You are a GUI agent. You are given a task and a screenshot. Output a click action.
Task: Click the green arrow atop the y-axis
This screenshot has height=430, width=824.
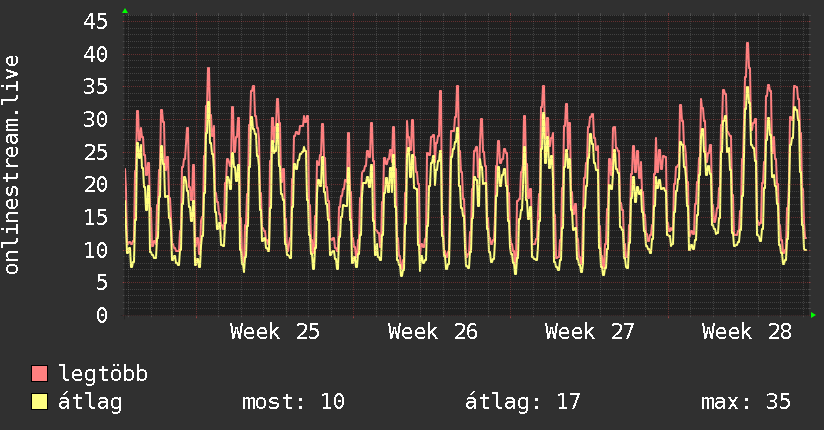pyautogui.click(x=125, y=11)
